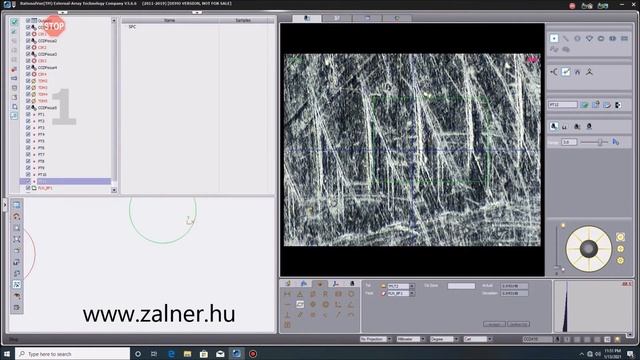Open Microsoft Store from the taskbar
Image resolution: width=640 pixels, height=360 pixels.
(204, 354)
